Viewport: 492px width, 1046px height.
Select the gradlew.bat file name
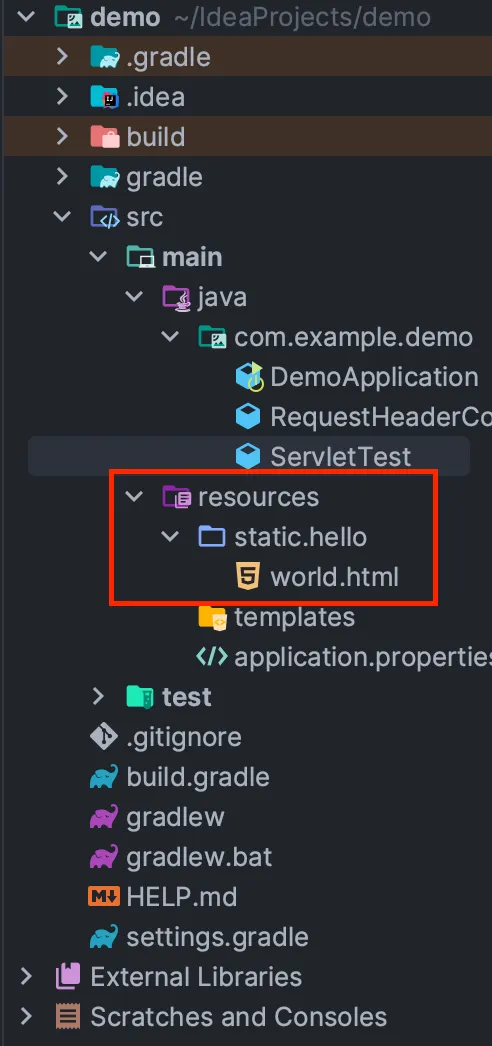(199, 858)
